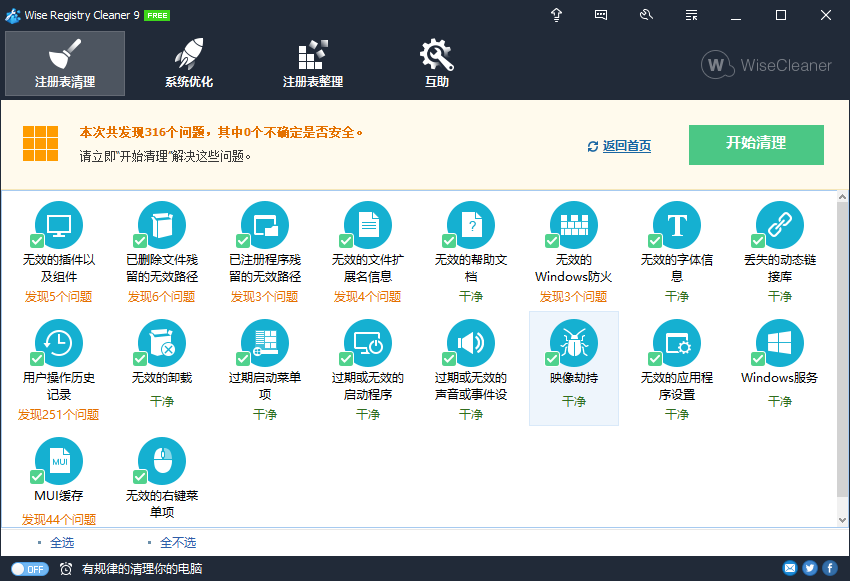Select the 用户操作历史记录 icon
850x581 pixels.
(x=59, y=343)
